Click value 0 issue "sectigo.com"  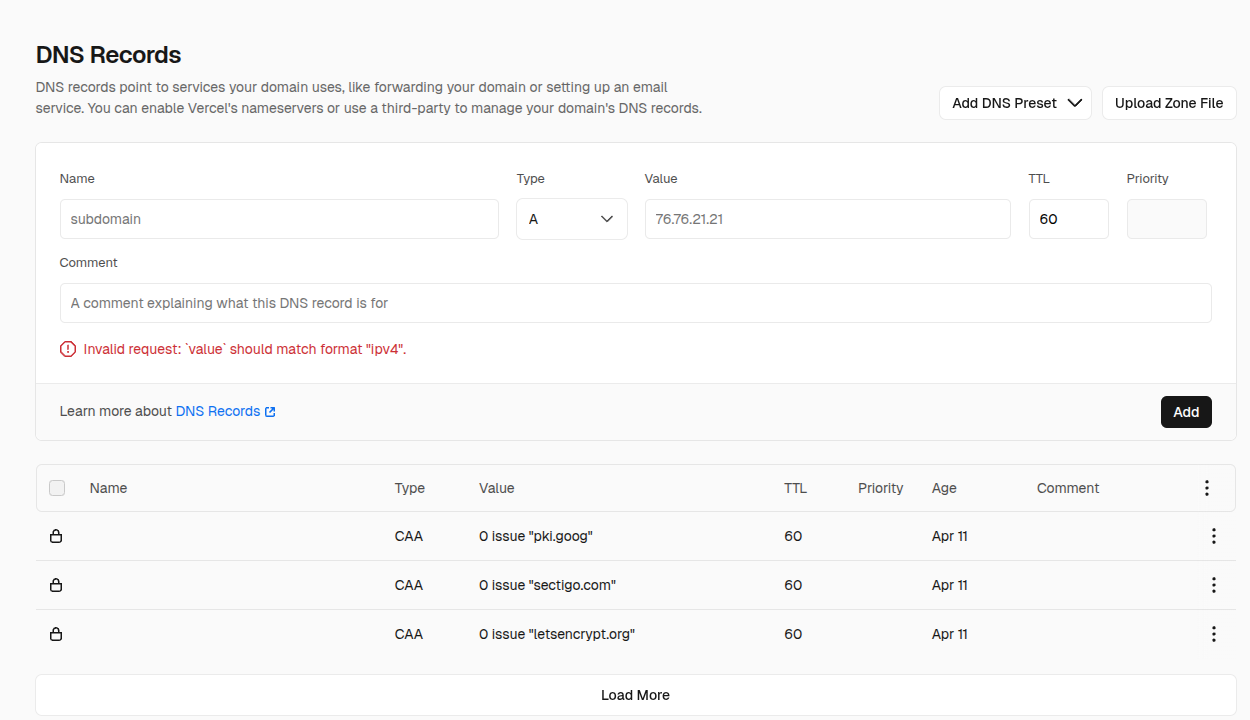[547, 585]
